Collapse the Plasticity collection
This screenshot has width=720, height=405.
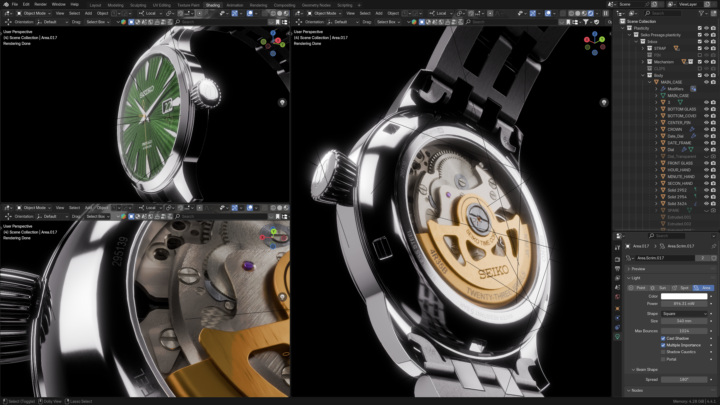623,28
